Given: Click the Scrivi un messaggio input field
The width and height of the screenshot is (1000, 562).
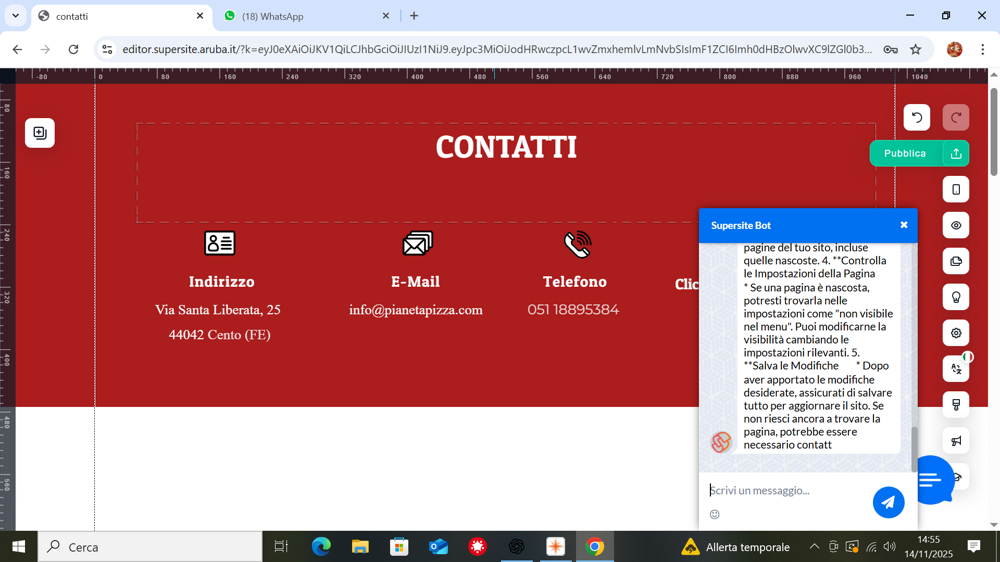Looking at the screenshot, I should 785,491.
